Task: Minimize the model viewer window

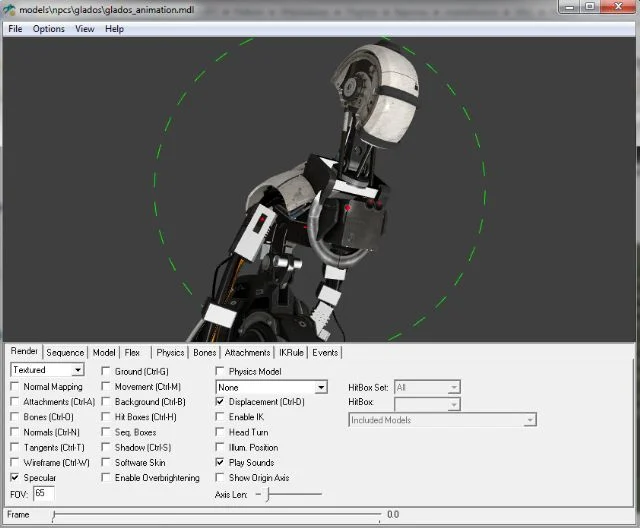Action: pyautogui.click(x=569, y=7)
